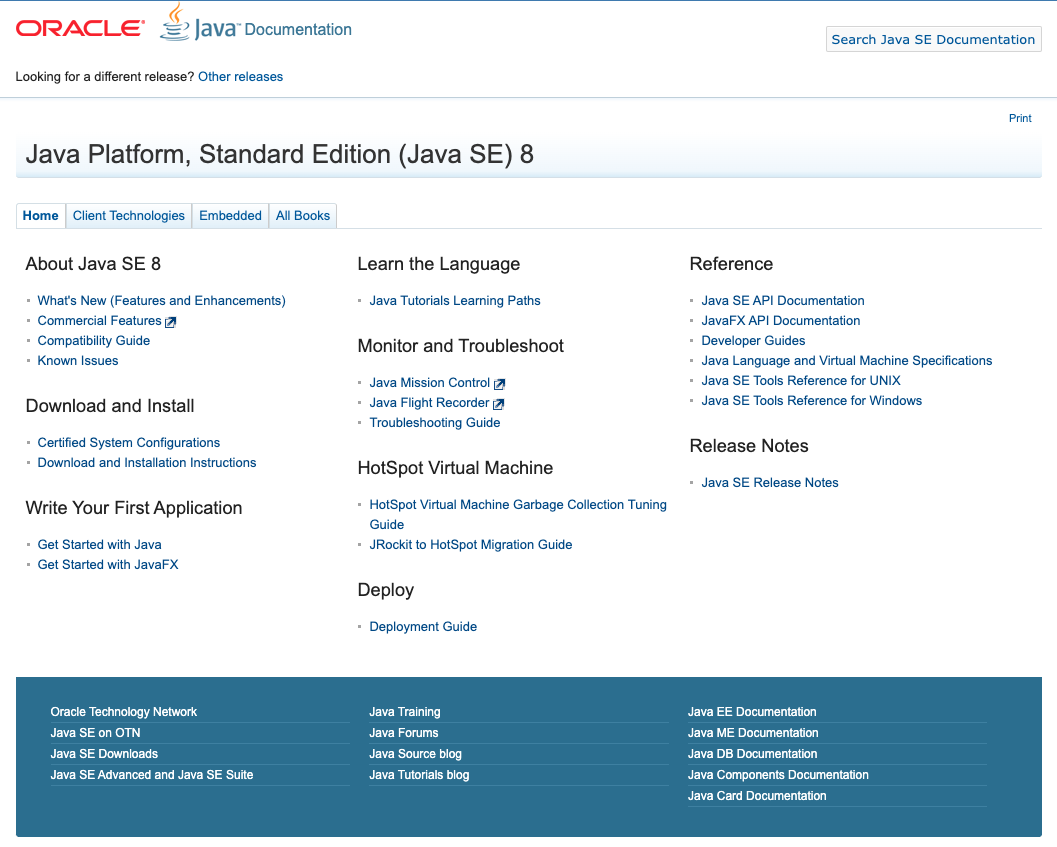This screenshot has height=847, width=1057.
Task: Open the Java Mission Control link
Action: pos(430,383)
